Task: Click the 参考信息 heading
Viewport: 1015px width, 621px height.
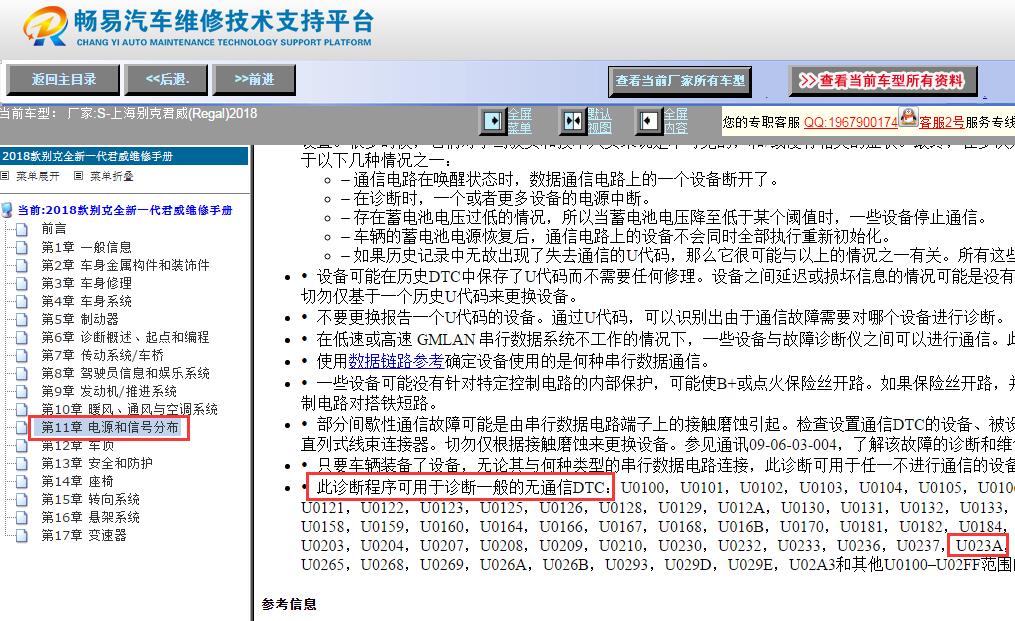Action: (x=289, y=604)
